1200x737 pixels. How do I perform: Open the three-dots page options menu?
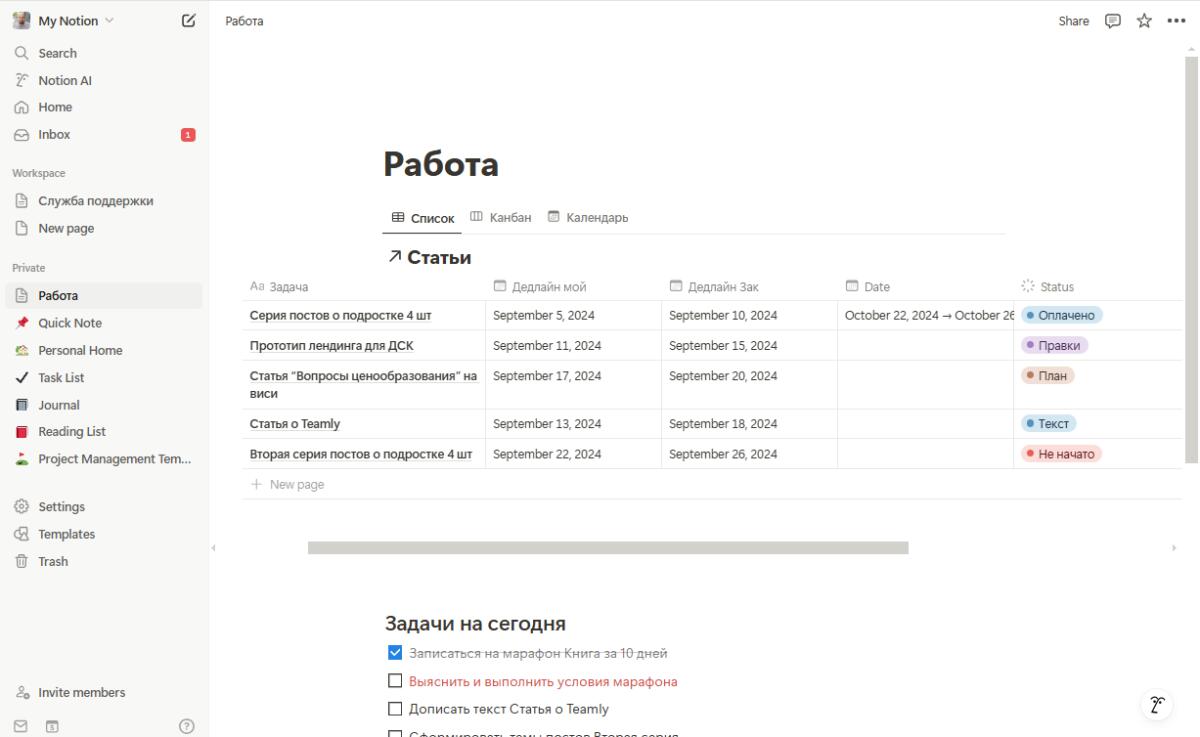point(1175,21)
